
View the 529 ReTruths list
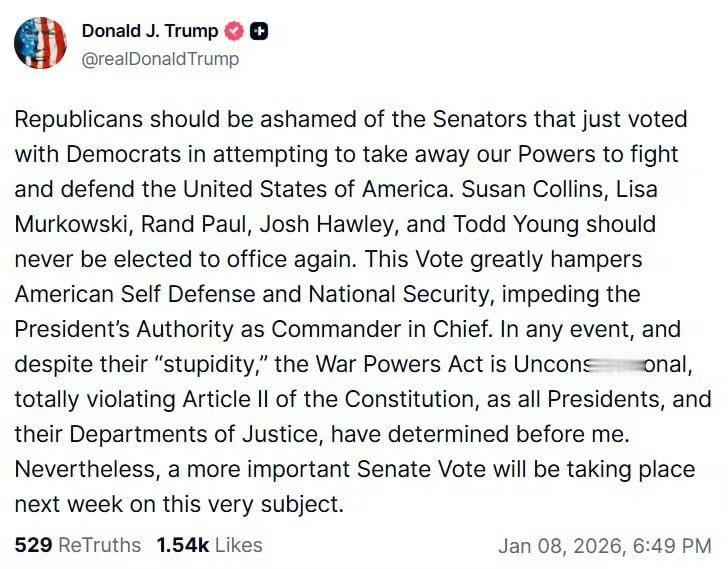[78, 545]
